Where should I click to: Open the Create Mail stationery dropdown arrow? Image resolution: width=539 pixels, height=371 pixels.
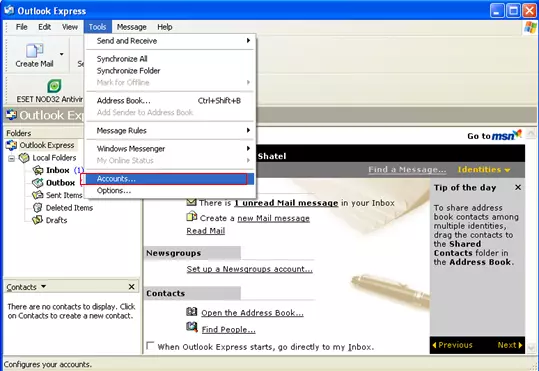(x=62, y=54)
